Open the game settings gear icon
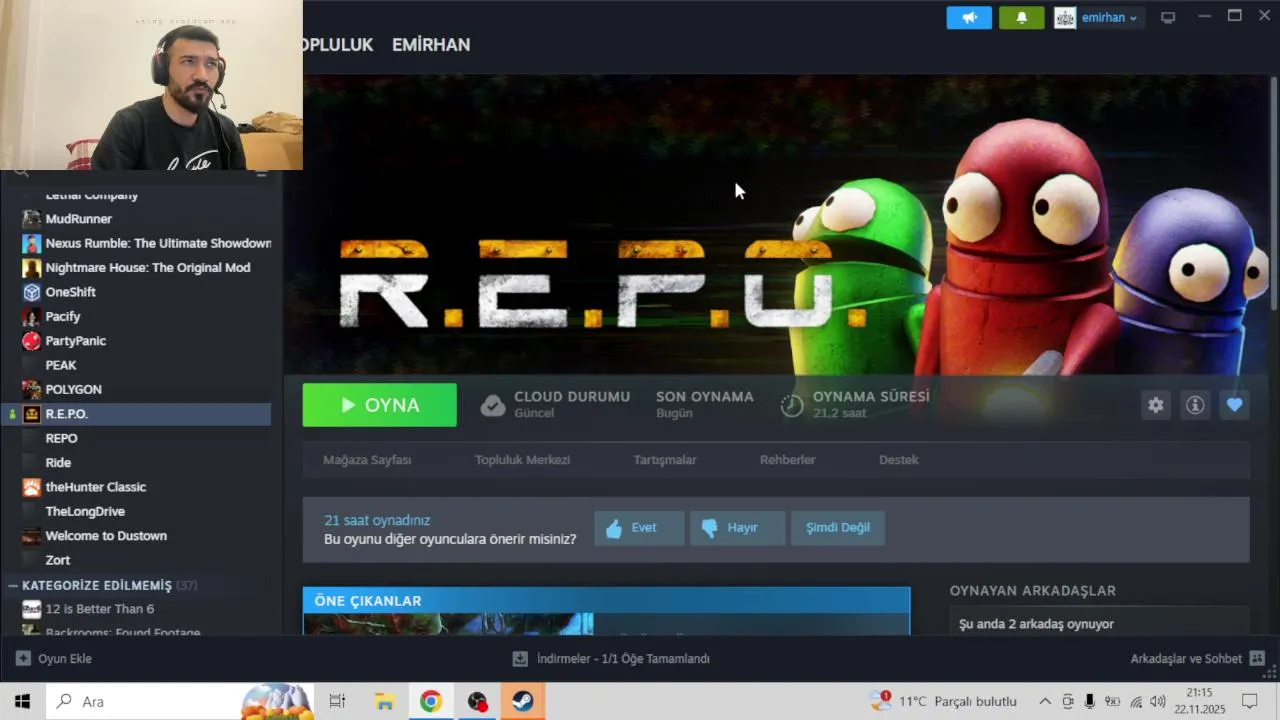Viewport: 1280px width, 720px height. 1156,405
